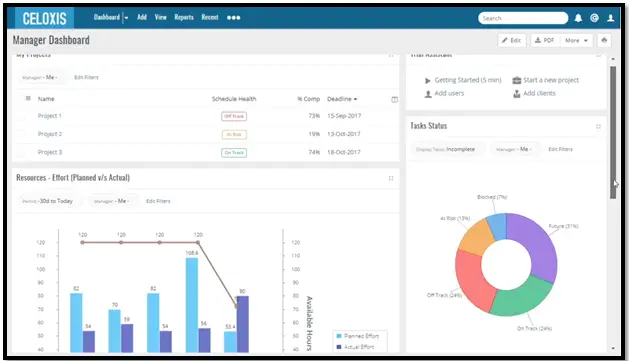
Task: Click the Add users link
Action: tap(449, 93)
